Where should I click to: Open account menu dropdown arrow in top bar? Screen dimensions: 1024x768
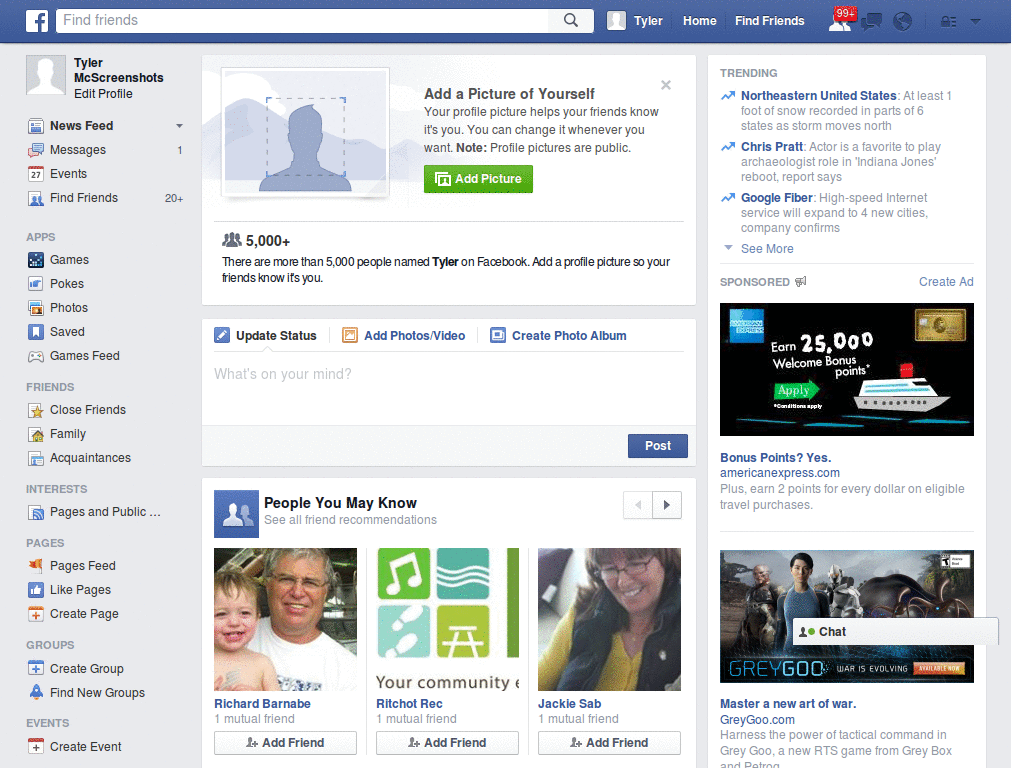976,22
